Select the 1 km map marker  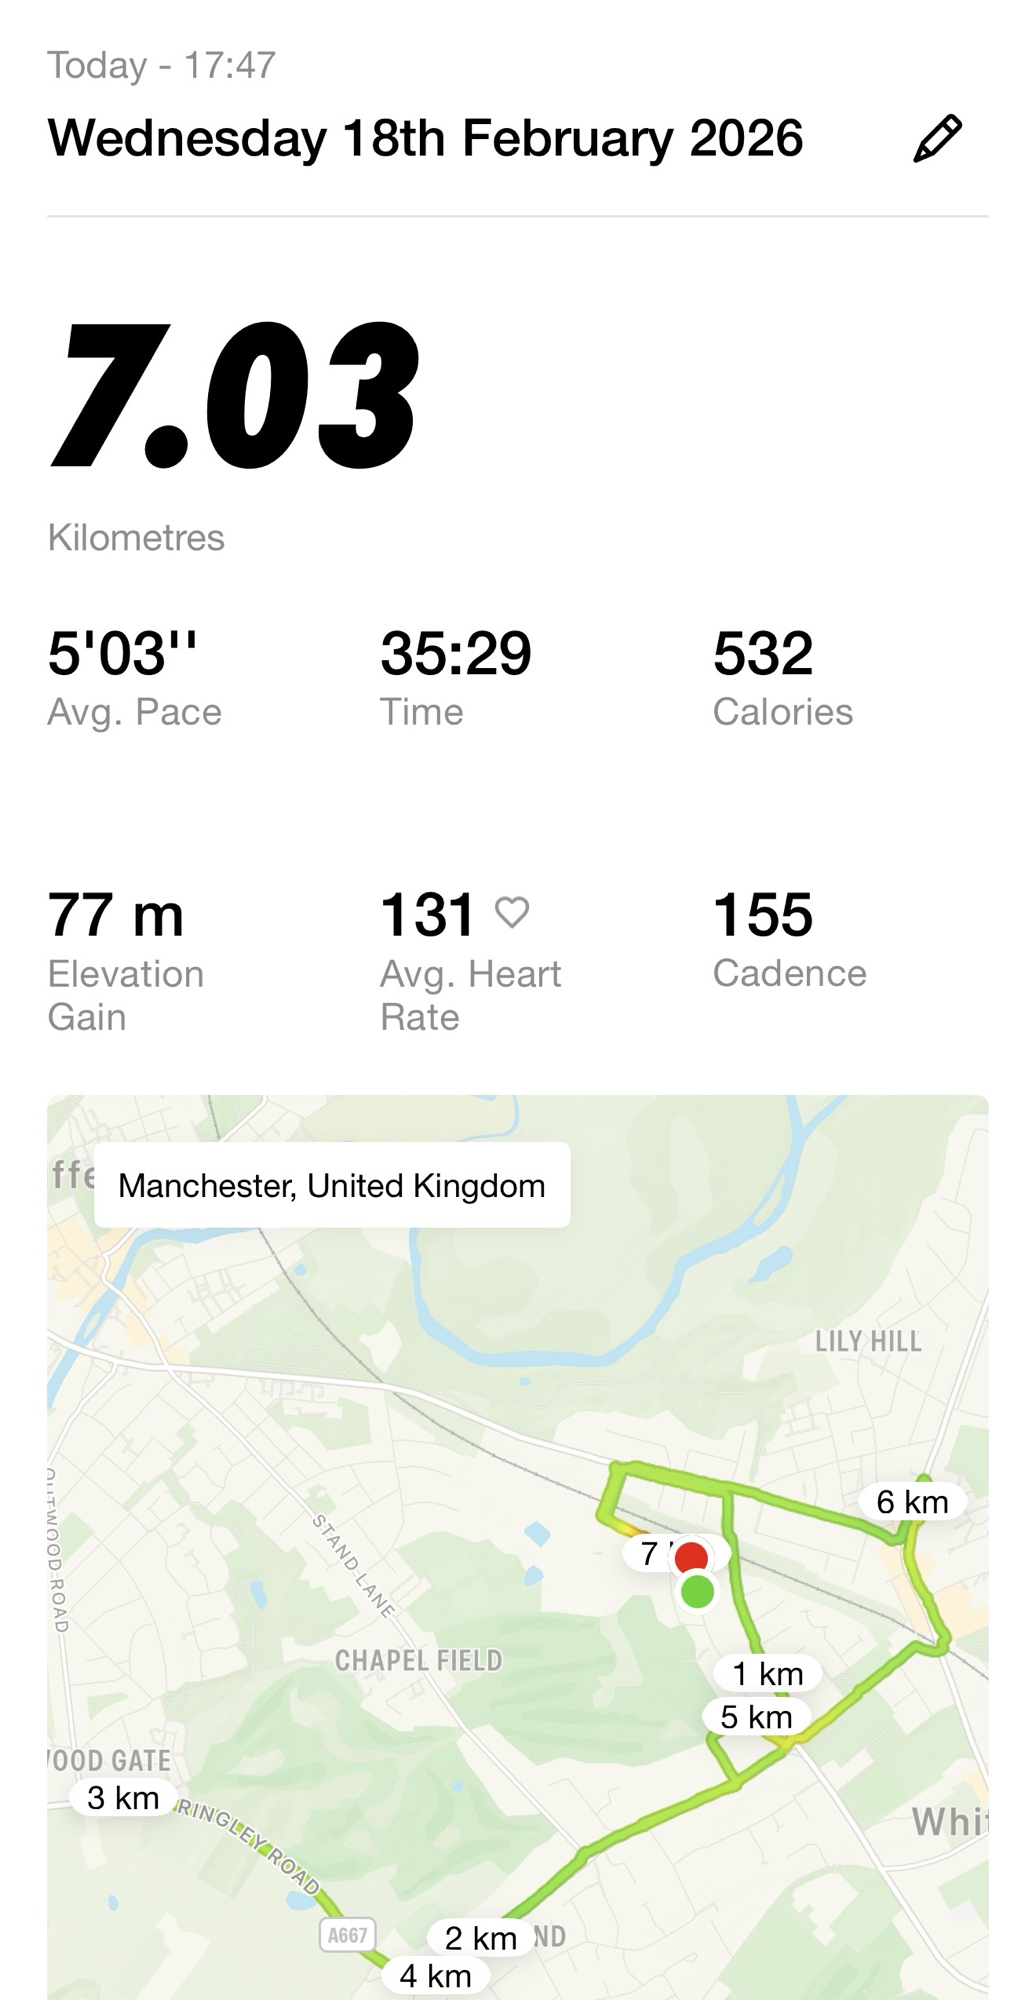(767, 1673)
